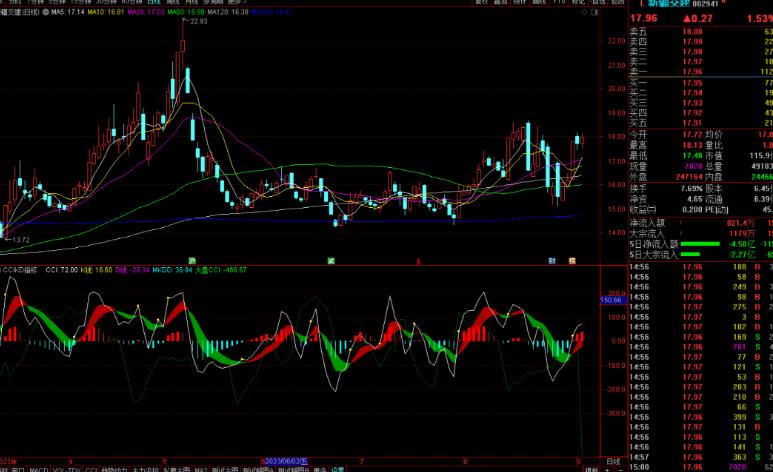This screenshot has height=472, width=773.
Task: Switch to the 月线 monthly period tab
Action: click(191, 2)
